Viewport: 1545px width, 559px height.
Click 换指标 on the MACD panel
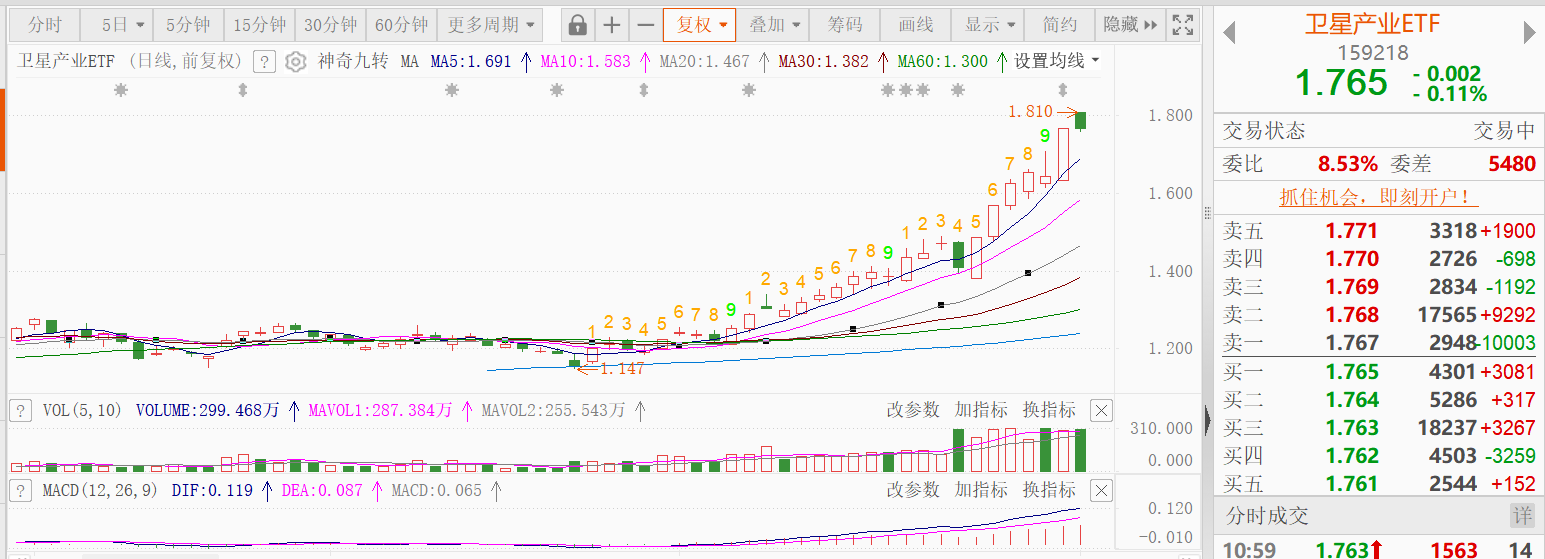pos(1049,490)
